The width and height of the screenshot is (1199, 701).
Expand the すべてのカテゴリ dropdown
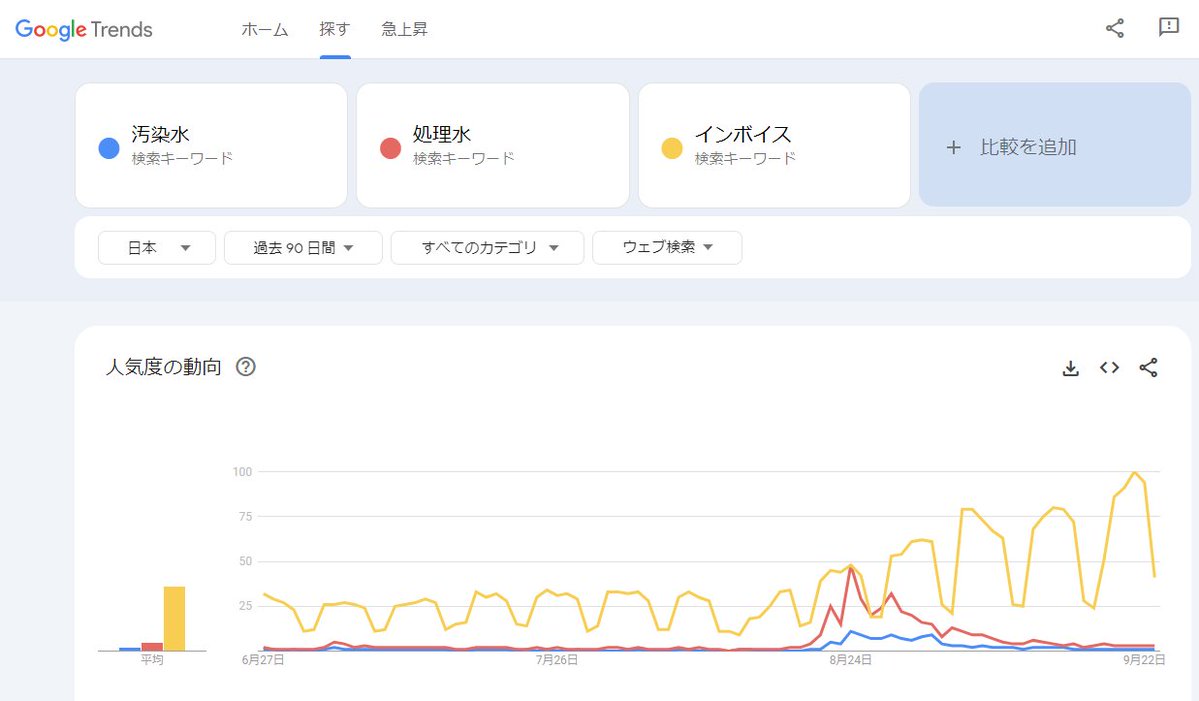[x=487, y=248]
